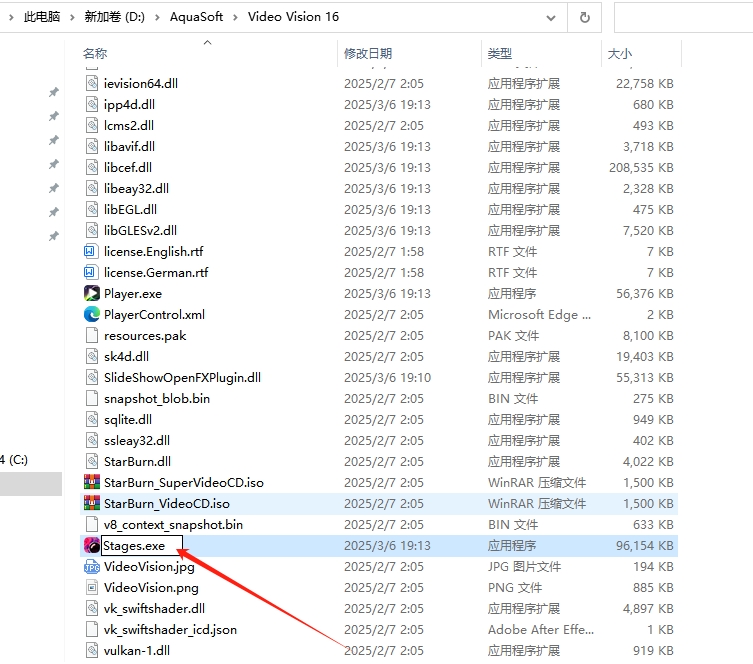Click the PAK 文件 type cell
753x664 pixels.
pos(513,336)
